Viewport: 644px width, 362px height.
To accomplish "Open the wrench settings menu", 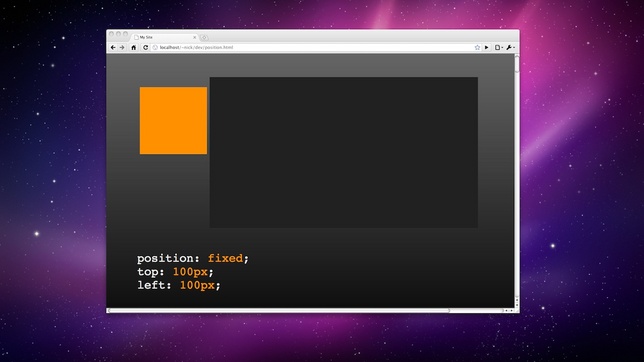I will tap(510, 48).
